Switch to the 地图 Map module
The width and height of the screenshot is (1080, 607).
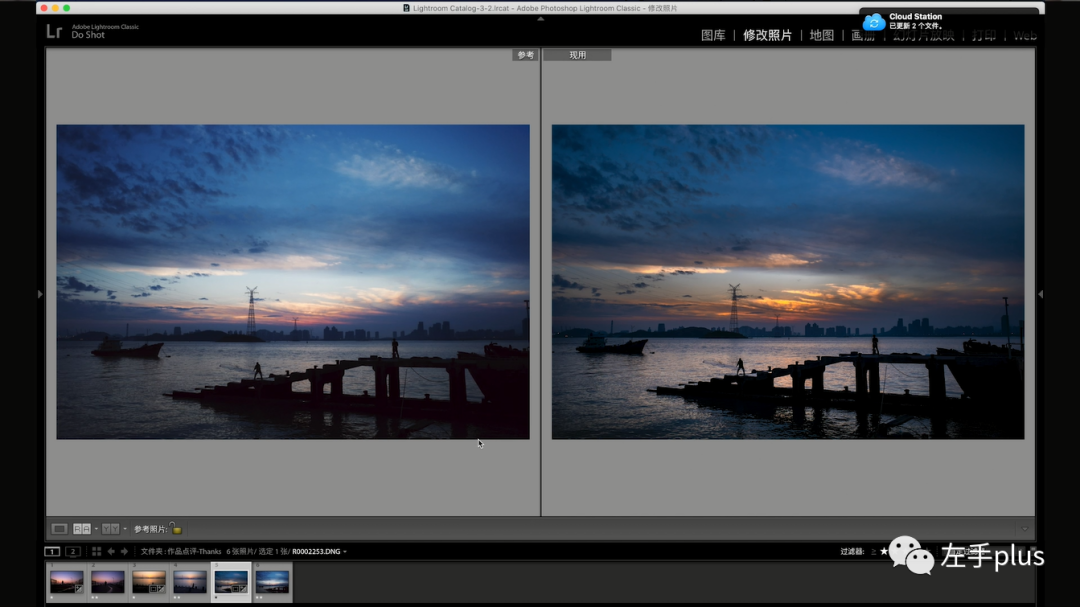click(822, 35)
